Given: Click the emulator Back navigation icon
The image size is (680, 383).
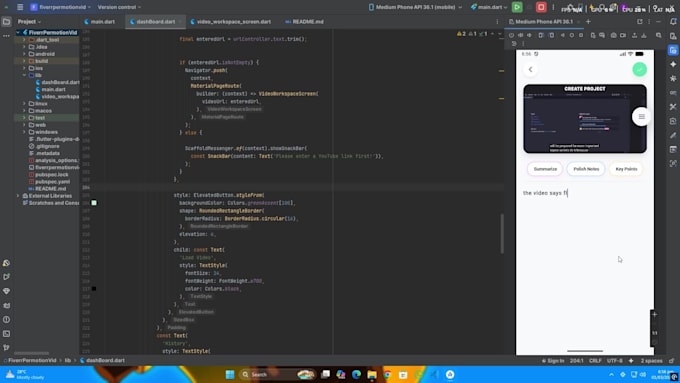Looking at the screenshot, I should (562, 35).
